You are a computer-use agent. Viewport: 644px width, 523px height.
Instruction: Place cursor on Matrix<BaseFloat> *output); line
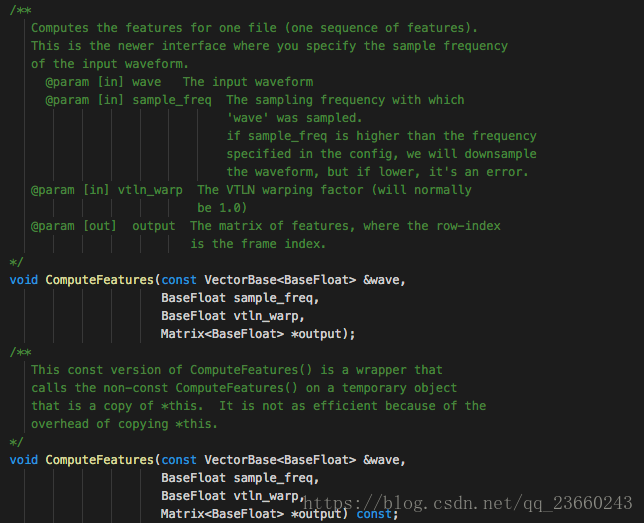(258, 334)
